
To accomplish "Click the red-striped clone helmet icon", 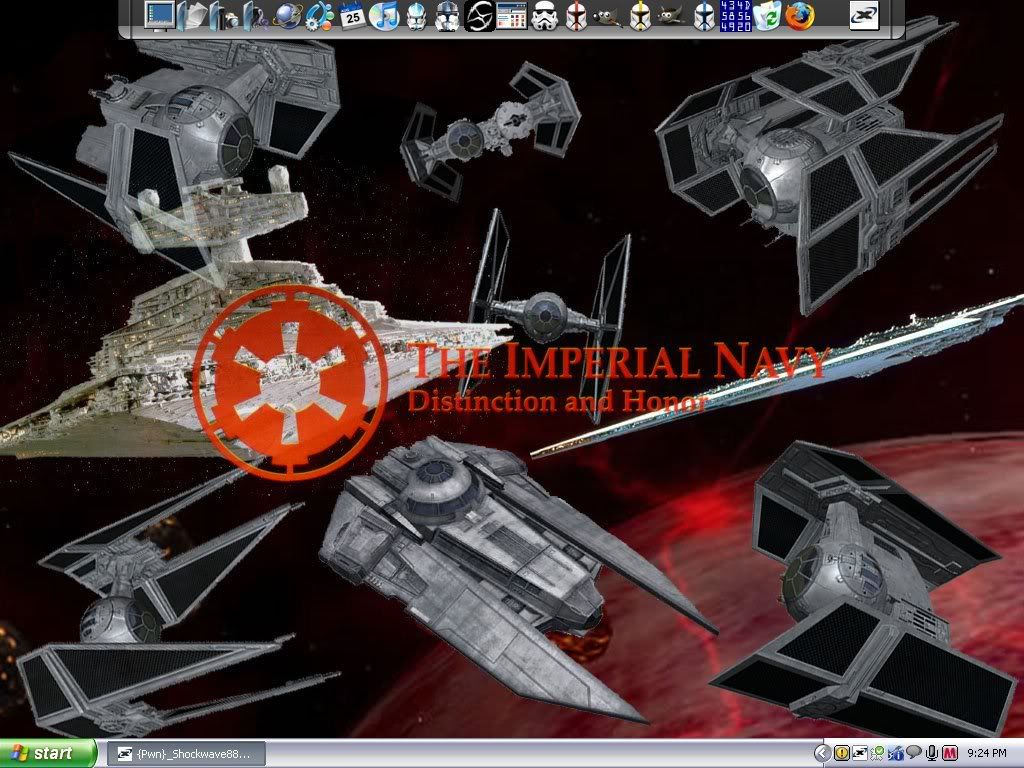I will coord(575,16).
